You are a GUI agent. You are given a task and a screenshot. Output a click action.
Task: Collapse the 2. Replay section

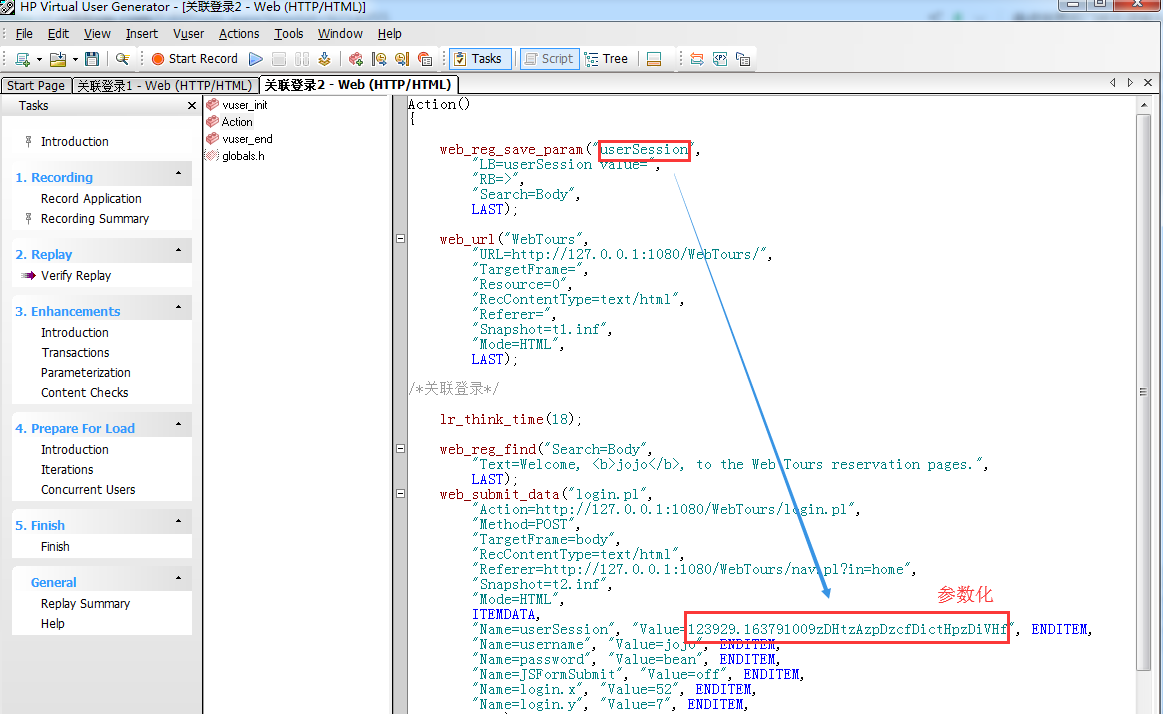[x=179, y=251]
